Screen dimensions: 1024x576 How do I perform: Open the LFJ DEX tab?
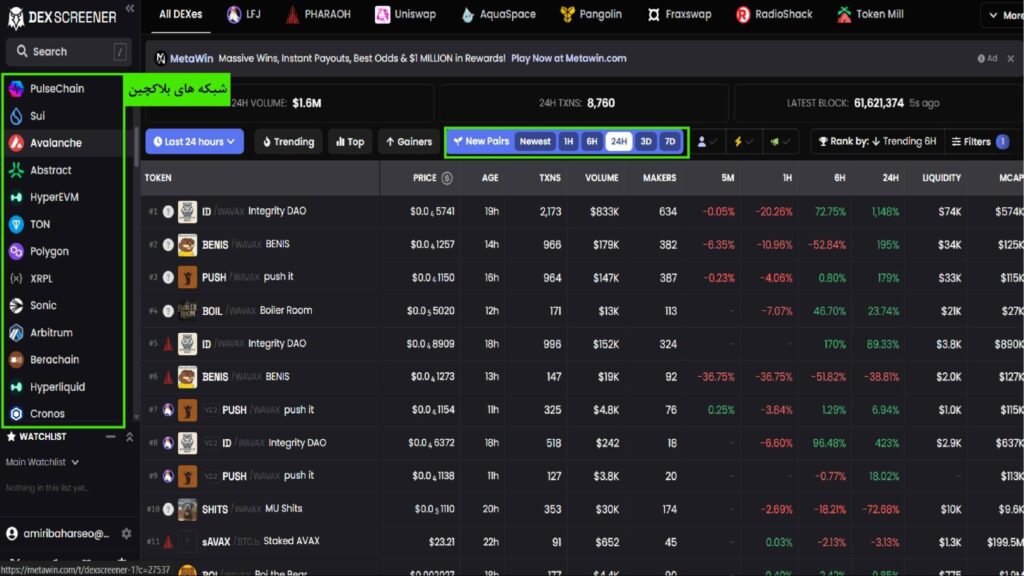tap(244, 14)
